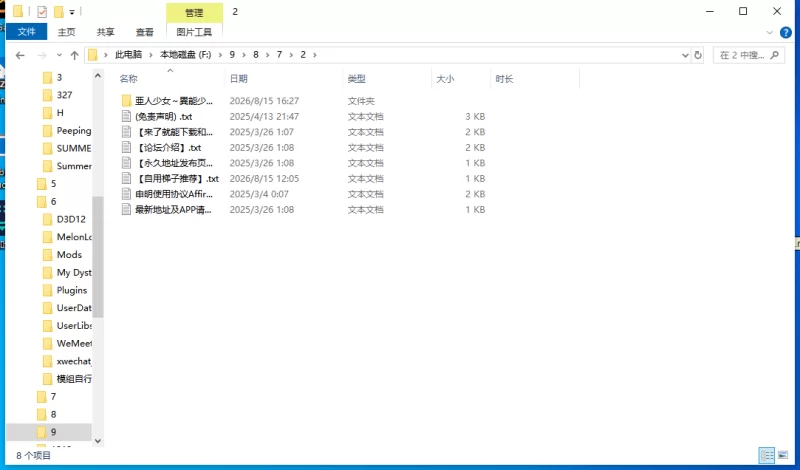
Task: Sort files by the 日期 column
Action: click(x=238, y=79)
